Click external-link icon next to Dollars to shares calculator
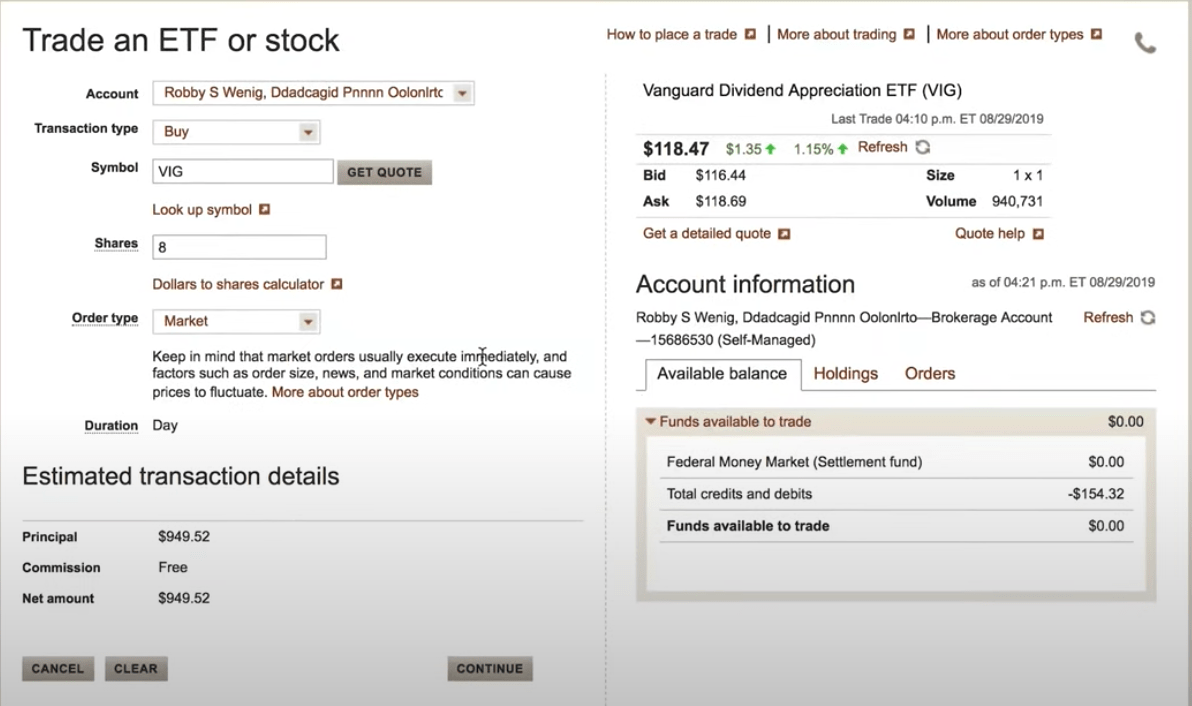 (337, 283)
